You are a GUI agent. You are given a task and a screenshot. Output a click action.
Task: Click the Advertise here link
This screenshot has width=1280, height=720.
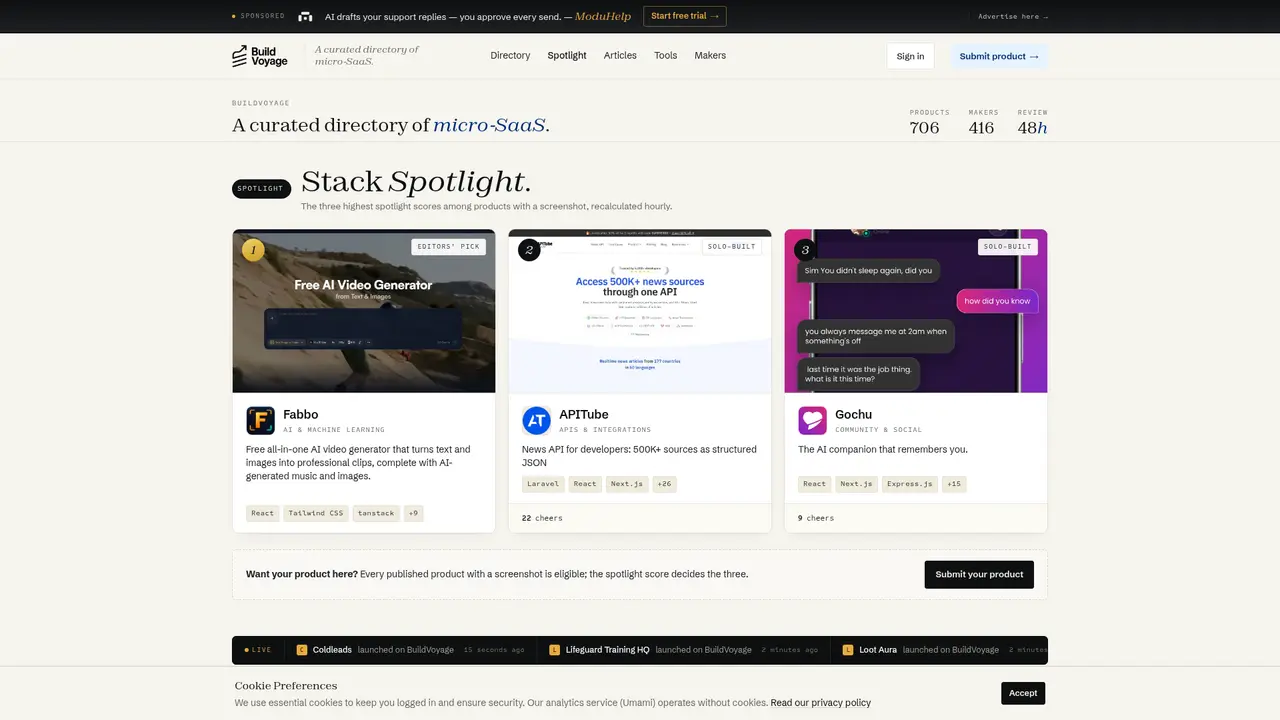tap(1013, 16)
